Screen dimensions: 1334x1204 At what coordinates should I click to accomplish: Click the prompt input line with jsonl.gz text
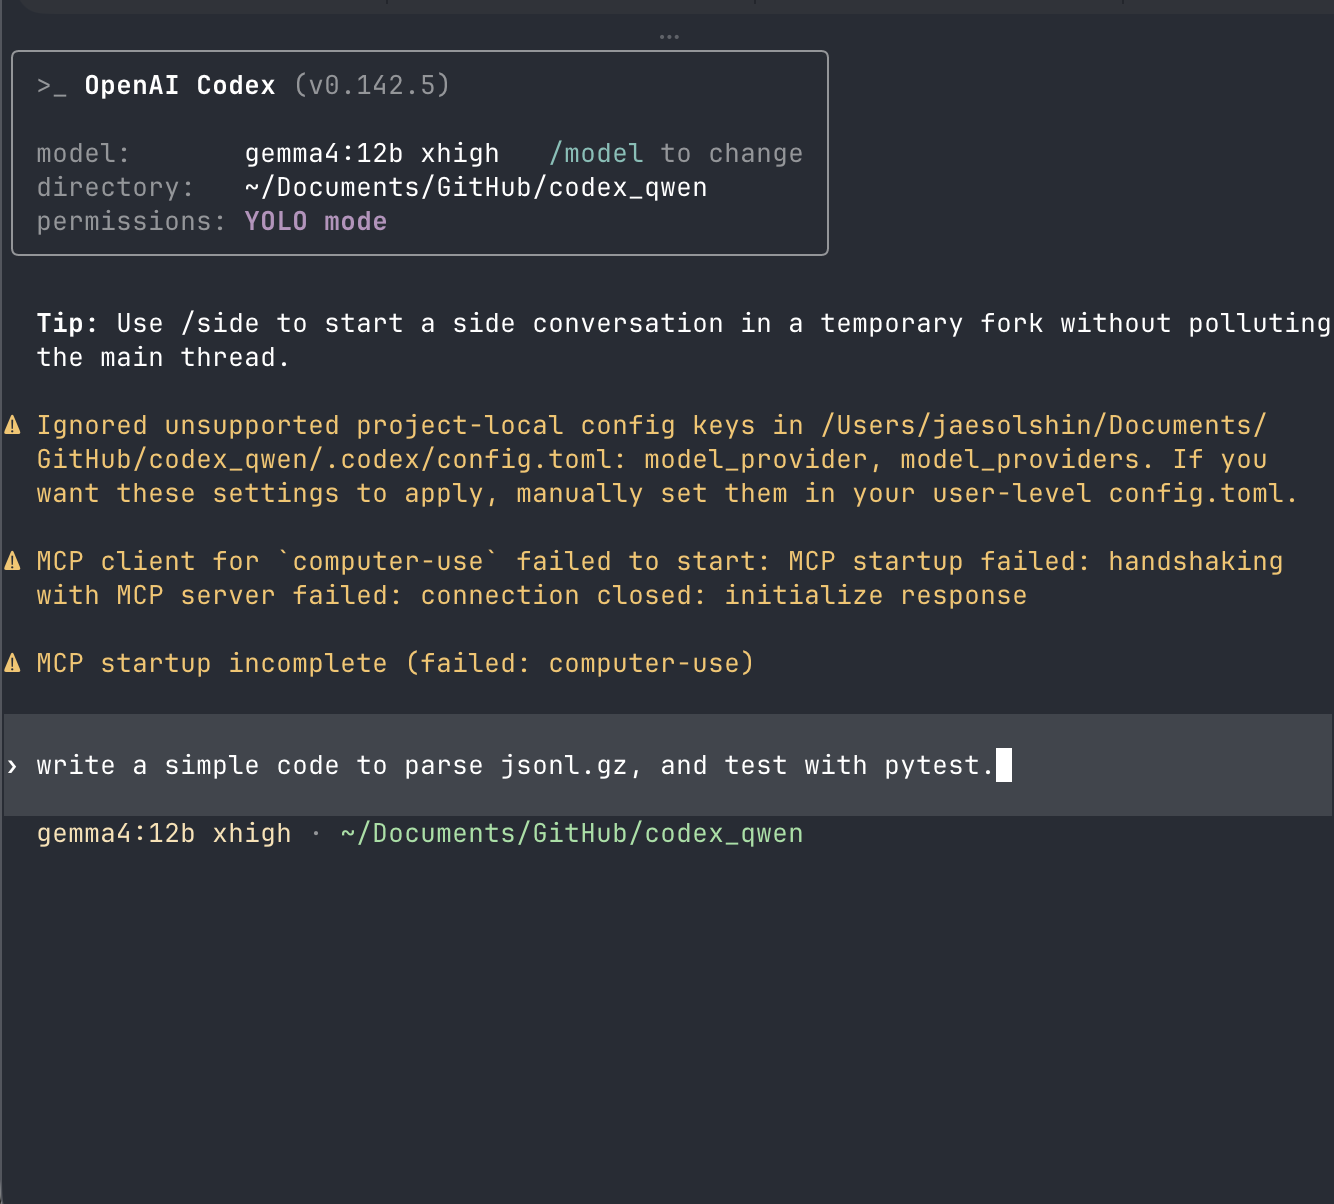tap(667, 765)
